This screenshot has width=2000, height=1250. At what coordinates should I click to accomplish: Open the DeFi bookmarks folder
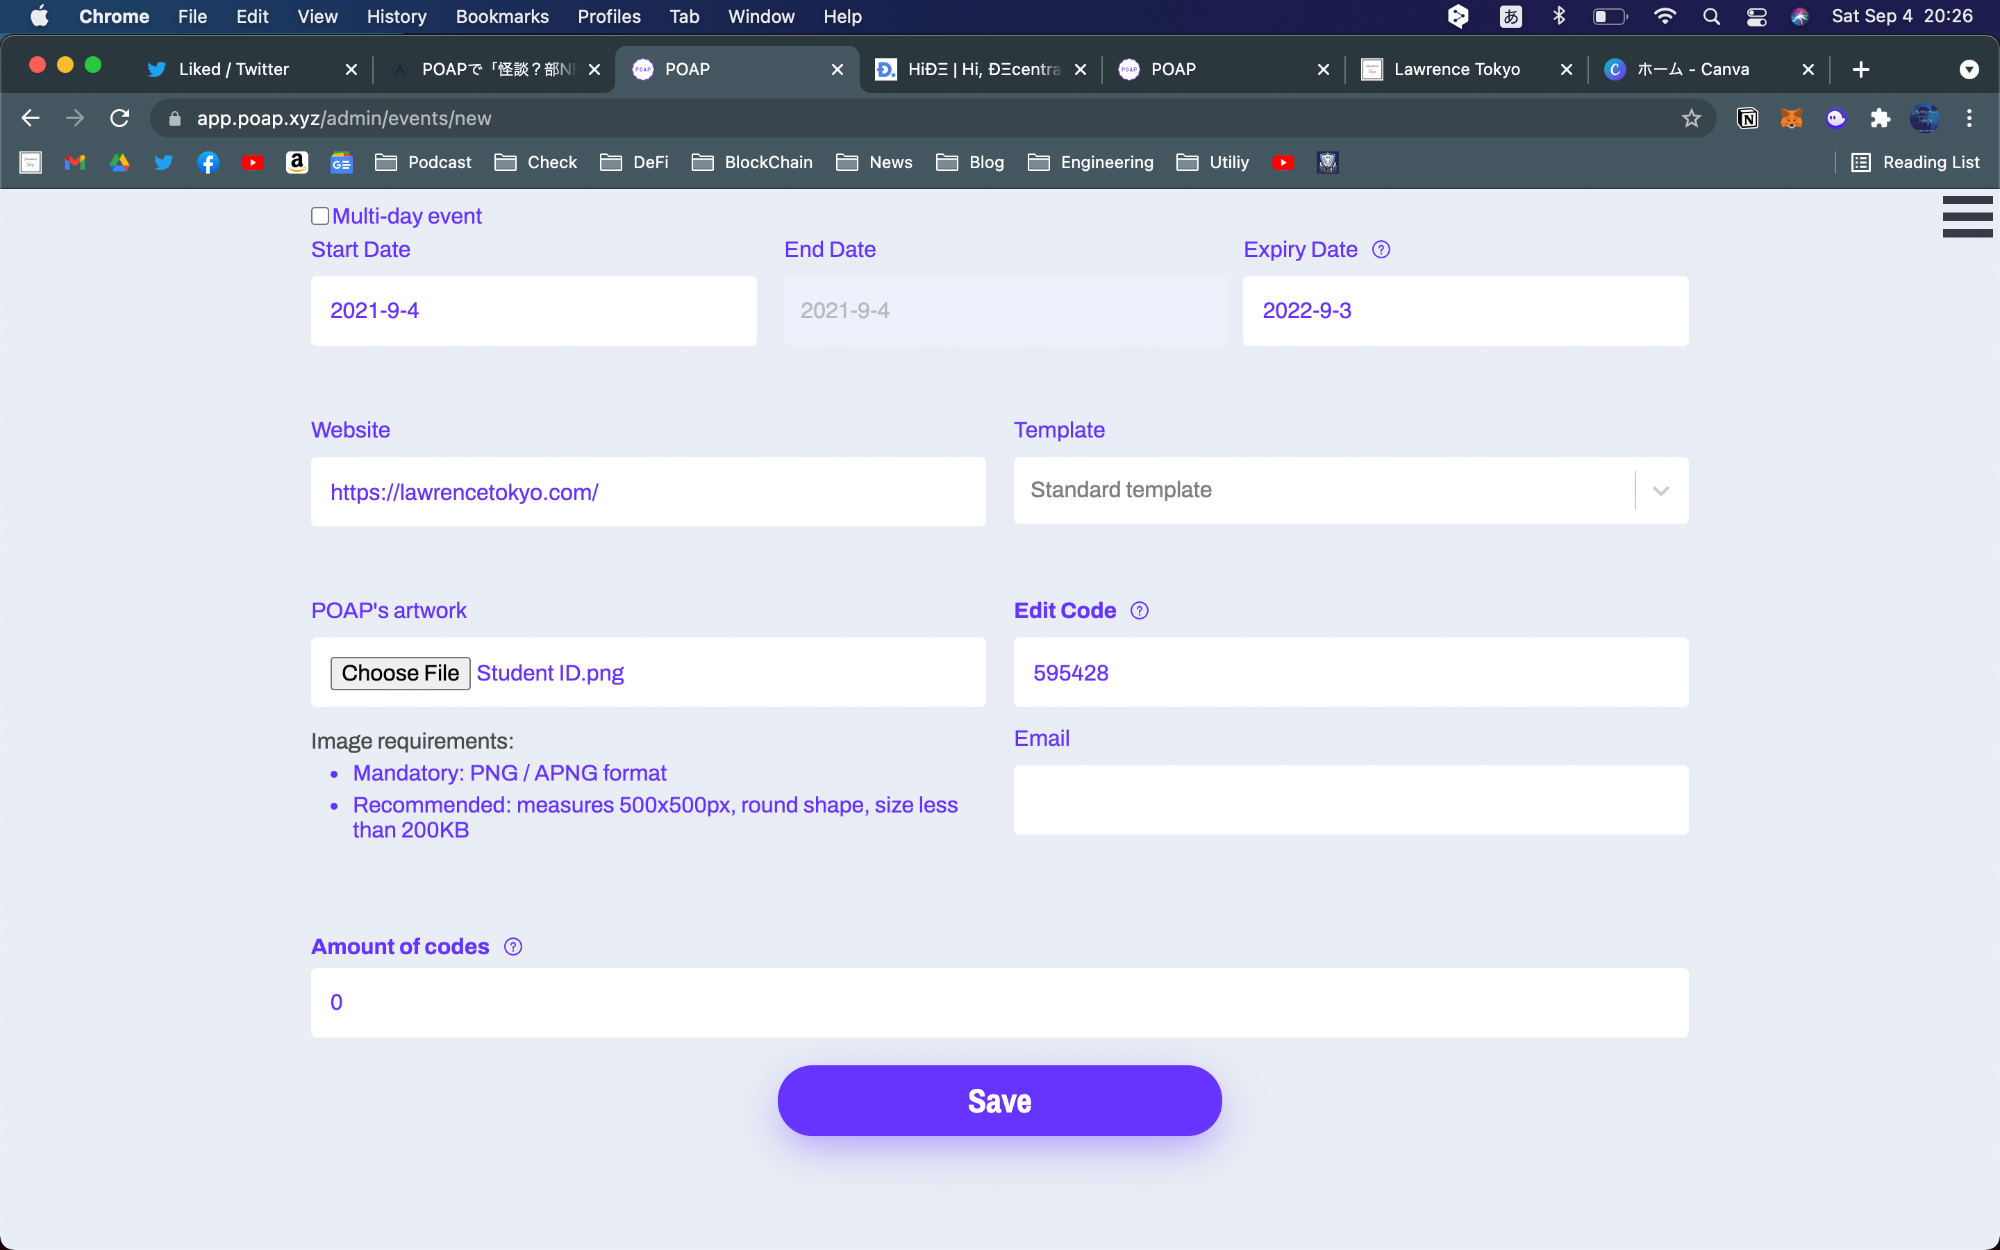pyautogui.click(x=634, y=162)
